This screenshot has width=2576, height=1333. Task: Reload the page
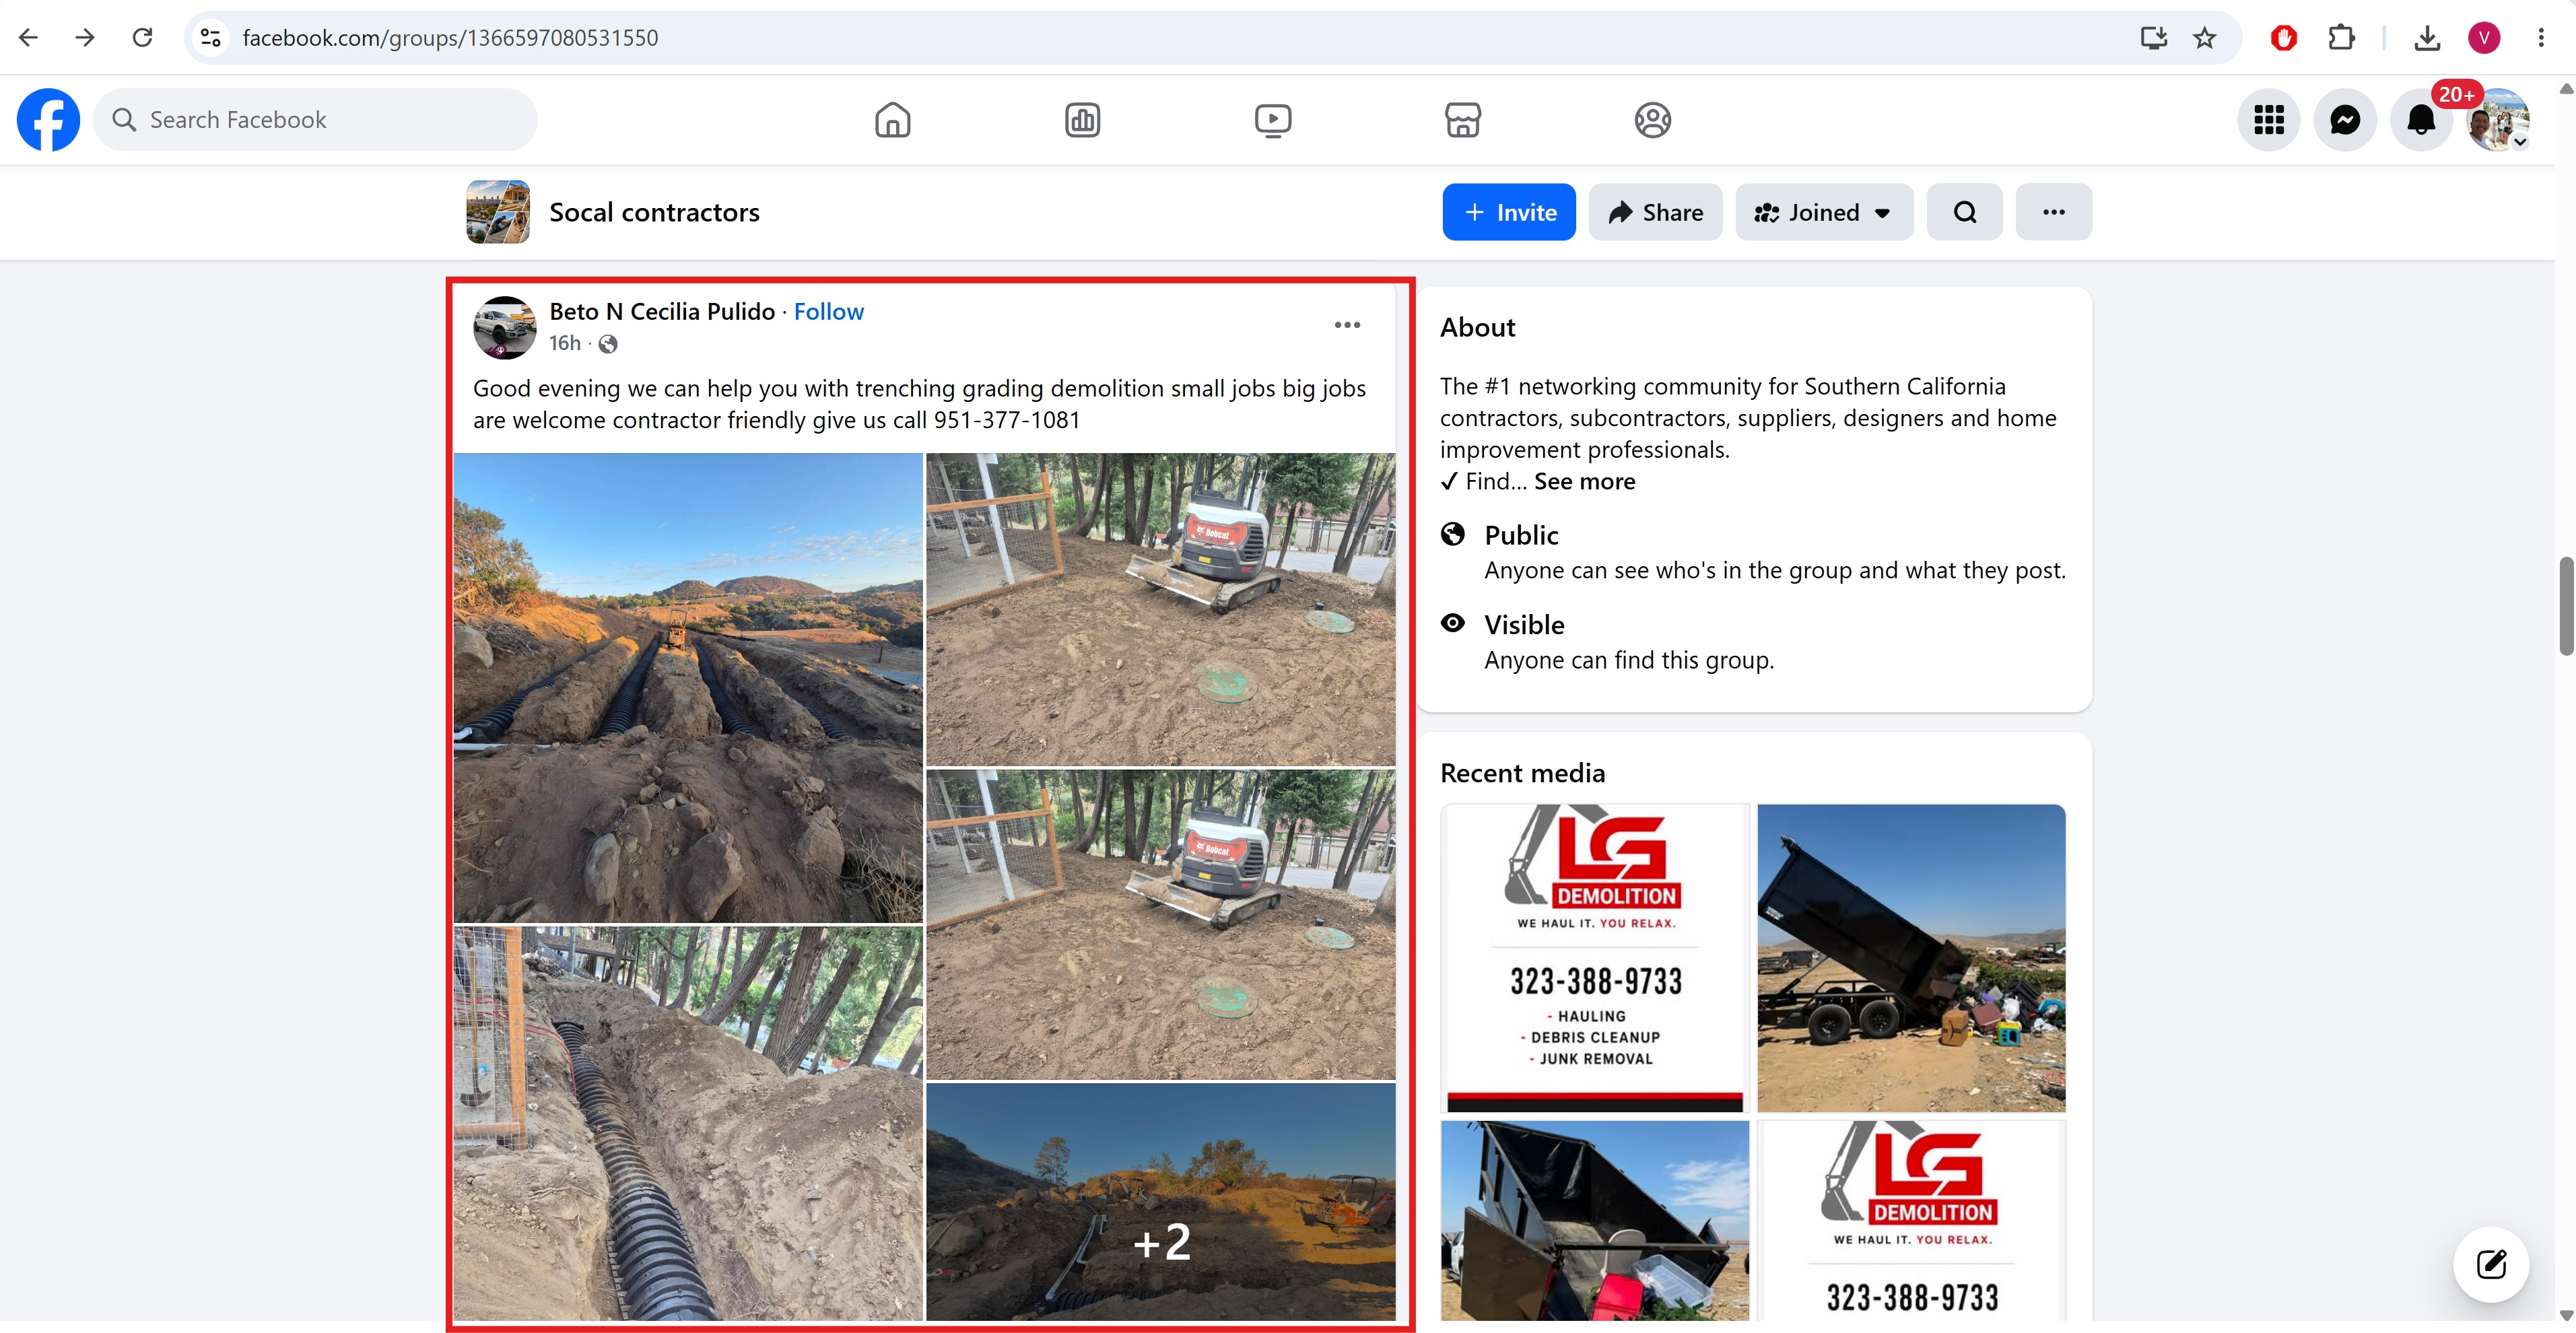coord(142,38)
